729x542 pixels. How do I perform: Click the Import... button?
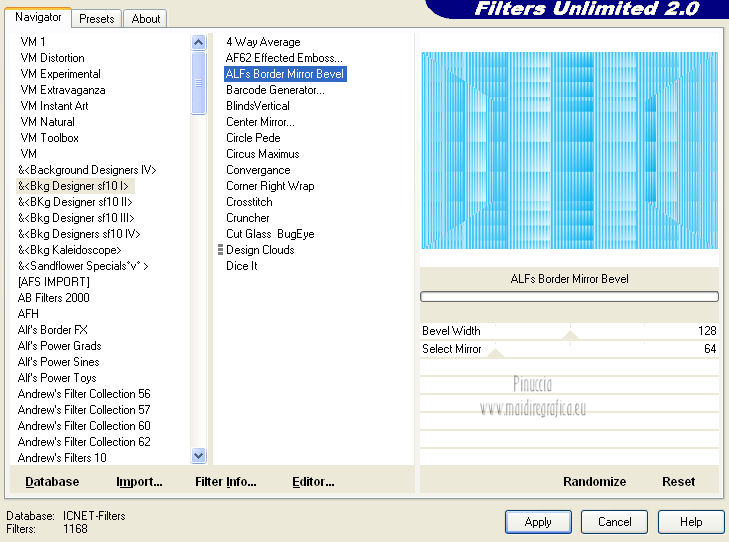tap(139, 482)
